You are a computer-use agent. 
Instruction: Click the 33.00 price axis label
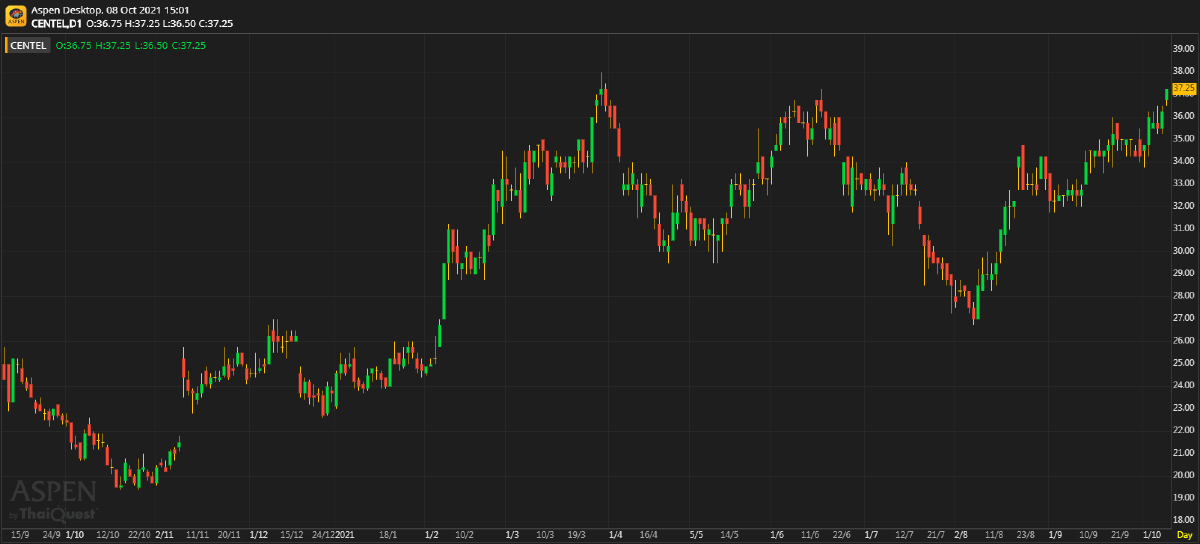(x=1184, y=183)
